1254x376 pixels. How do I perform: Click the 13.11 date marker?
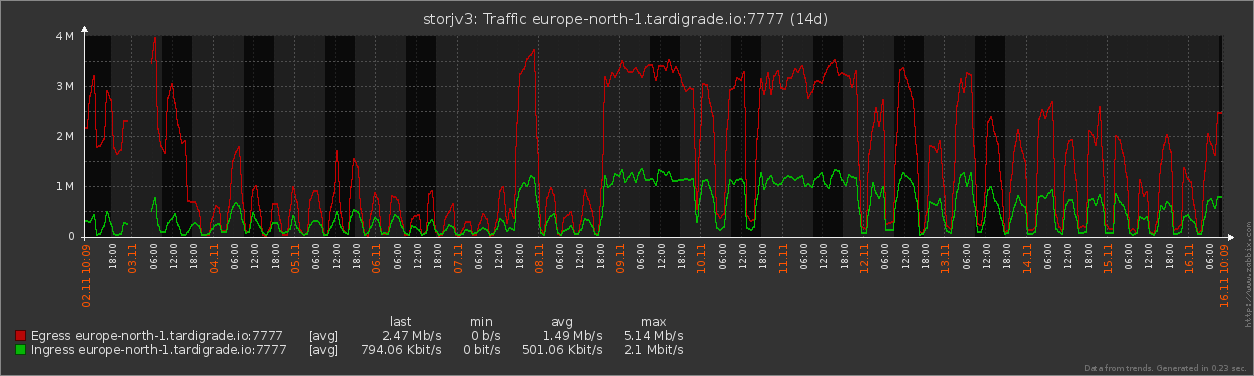point(945,257)
